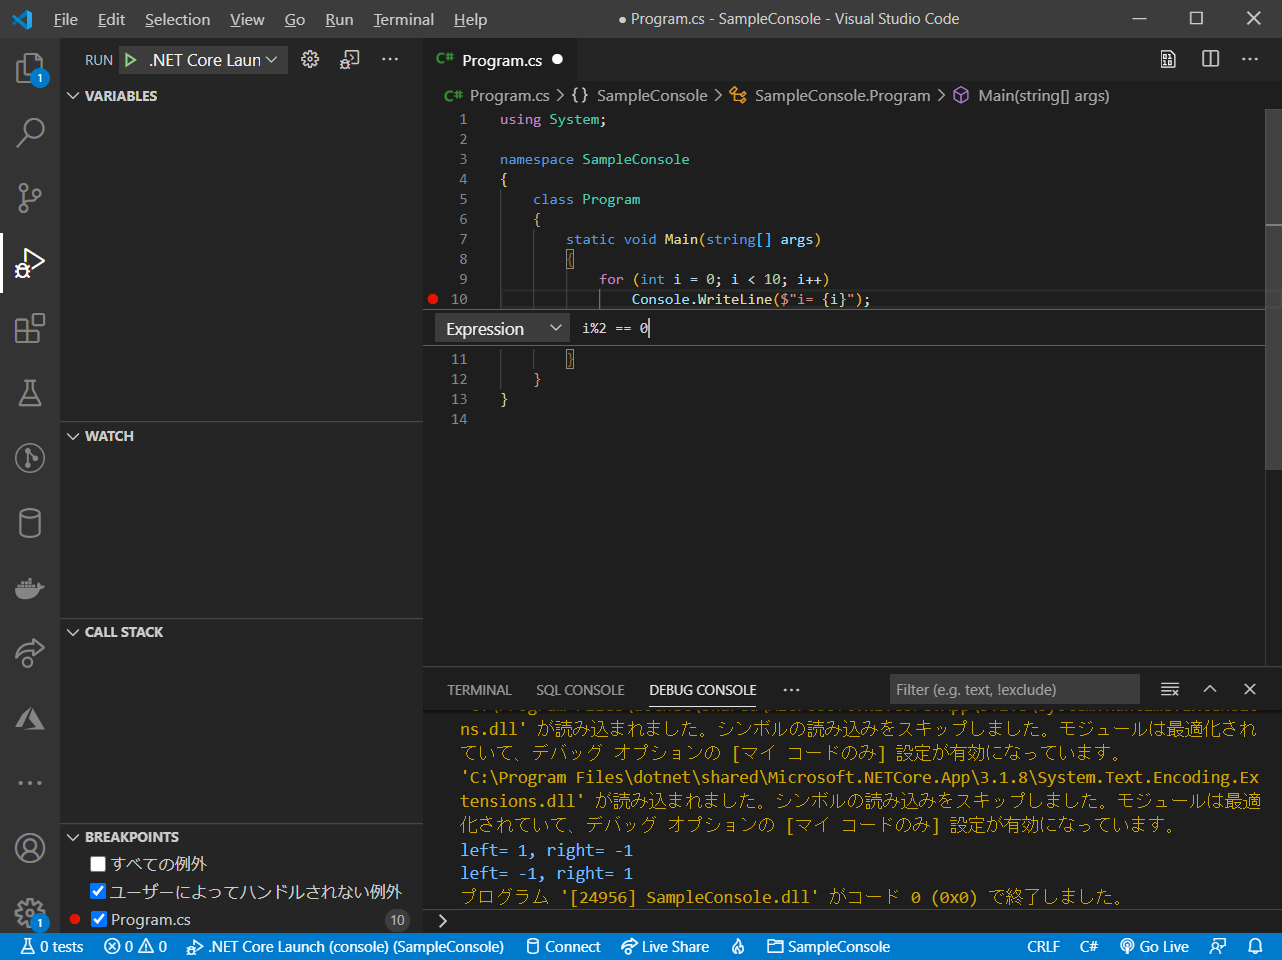Select the Program.cs editor tab
Viewport: 1282px width, 960px height.
click(500, 60)
